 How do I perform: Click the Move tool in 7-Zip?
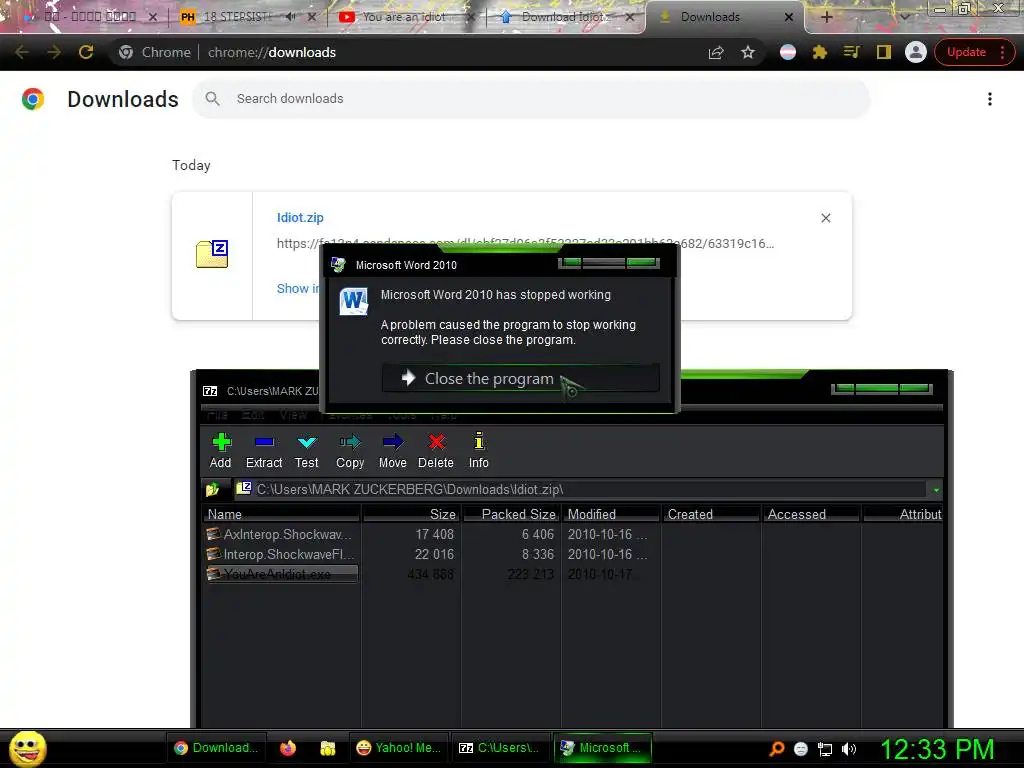pyautogui.click(x=392, y=451)
